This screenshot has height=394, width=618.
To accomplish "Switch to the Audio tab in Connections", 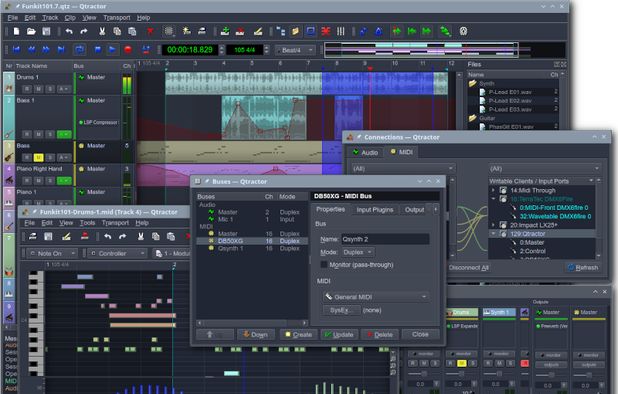I will pyautogui.click(x=365, y=152).
